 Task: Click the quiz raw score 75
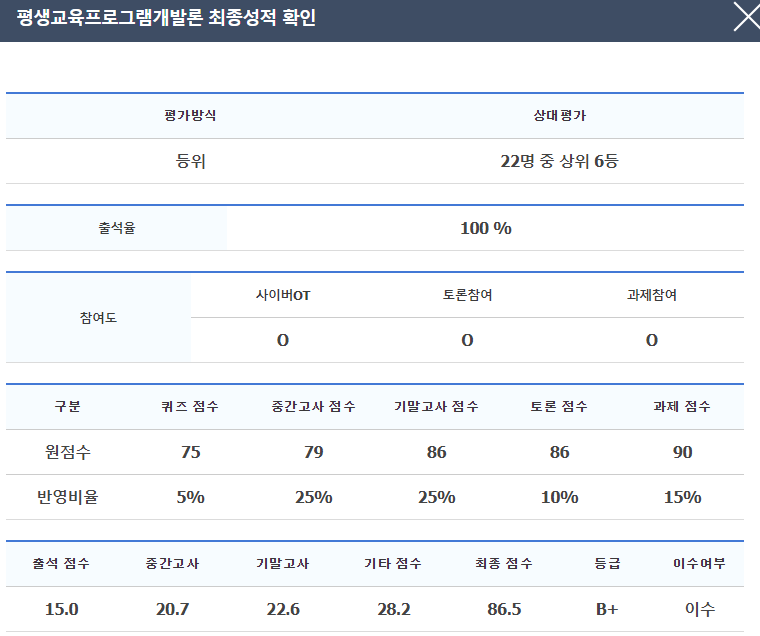(x=190, y=452)
